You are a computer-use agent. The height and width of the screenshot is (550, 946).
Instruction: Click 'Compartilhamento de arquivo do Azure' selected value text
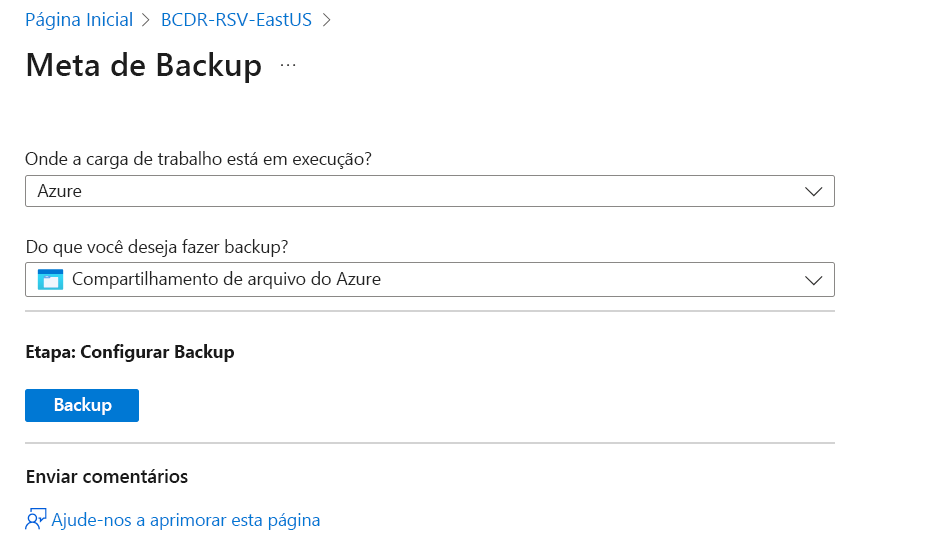(x=226, y=281)
